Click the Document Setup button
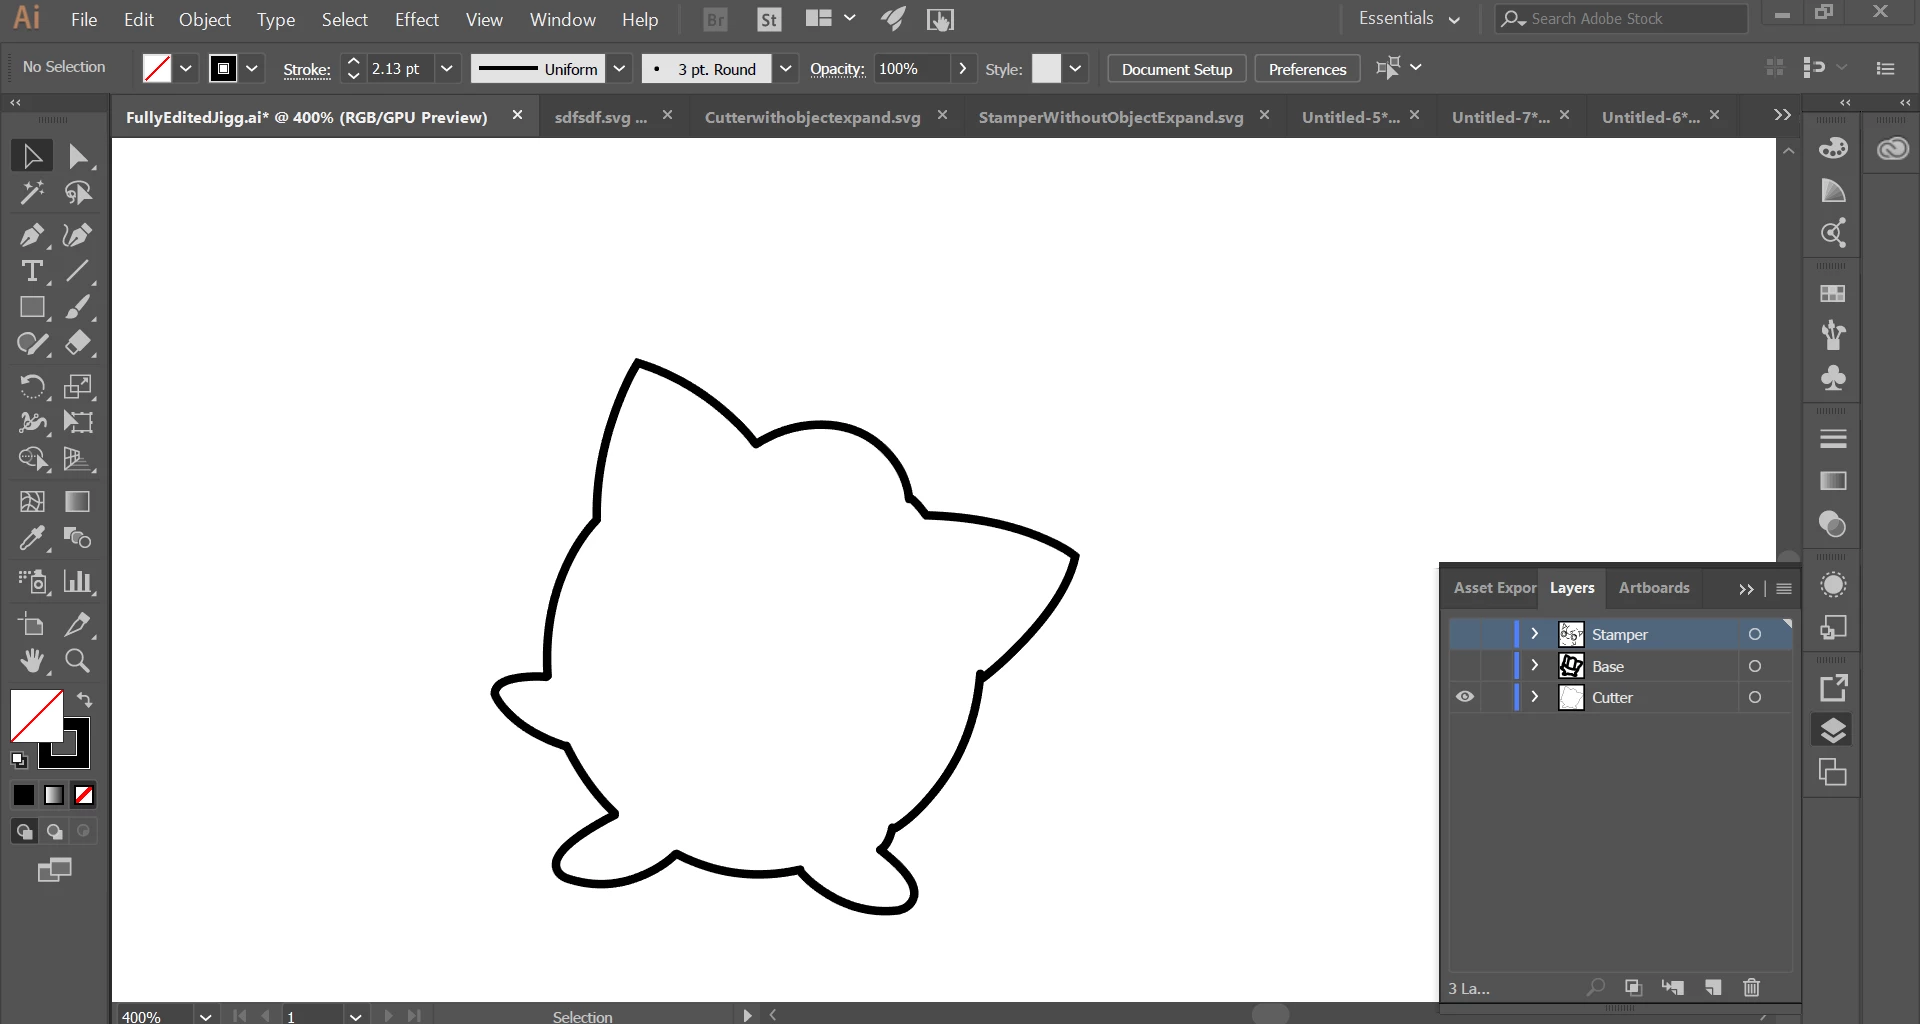This screenshot has width=1920, height=1024. tap(1177, 69)
